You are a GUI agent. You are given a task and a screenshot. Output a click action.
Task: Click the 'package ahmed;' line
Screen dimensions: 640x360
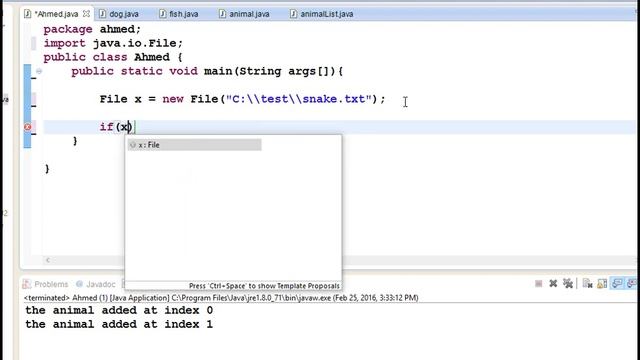(92, 29)
